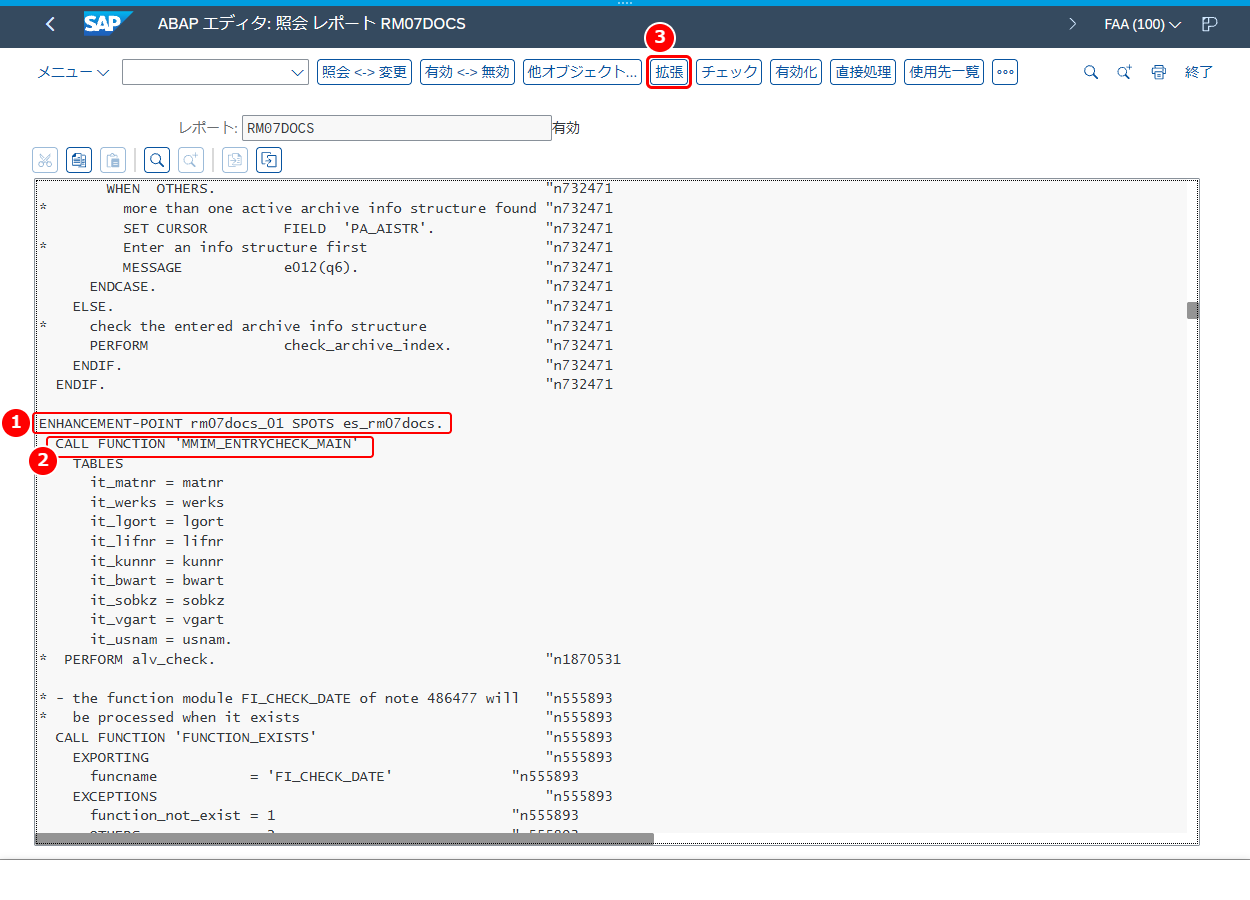Image resolution: width=1250 pixels, height=900 pixels.
Task: Click the 他オブジェクト... button
Action: pyautogui.click(x=582, y=72)
